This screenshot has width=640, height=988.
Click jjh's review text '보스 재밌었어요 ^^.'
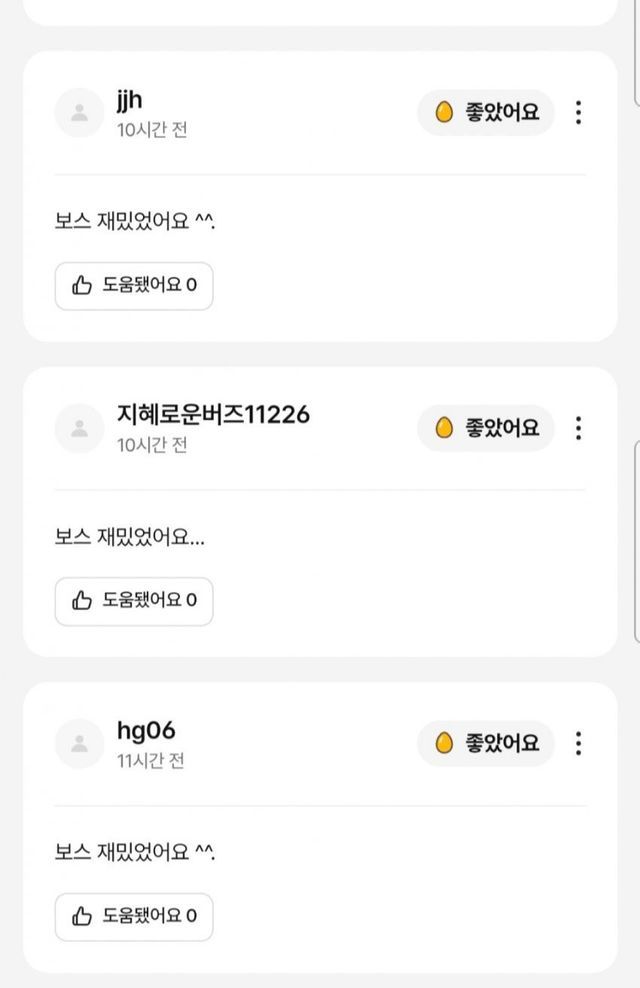[135, 221]
